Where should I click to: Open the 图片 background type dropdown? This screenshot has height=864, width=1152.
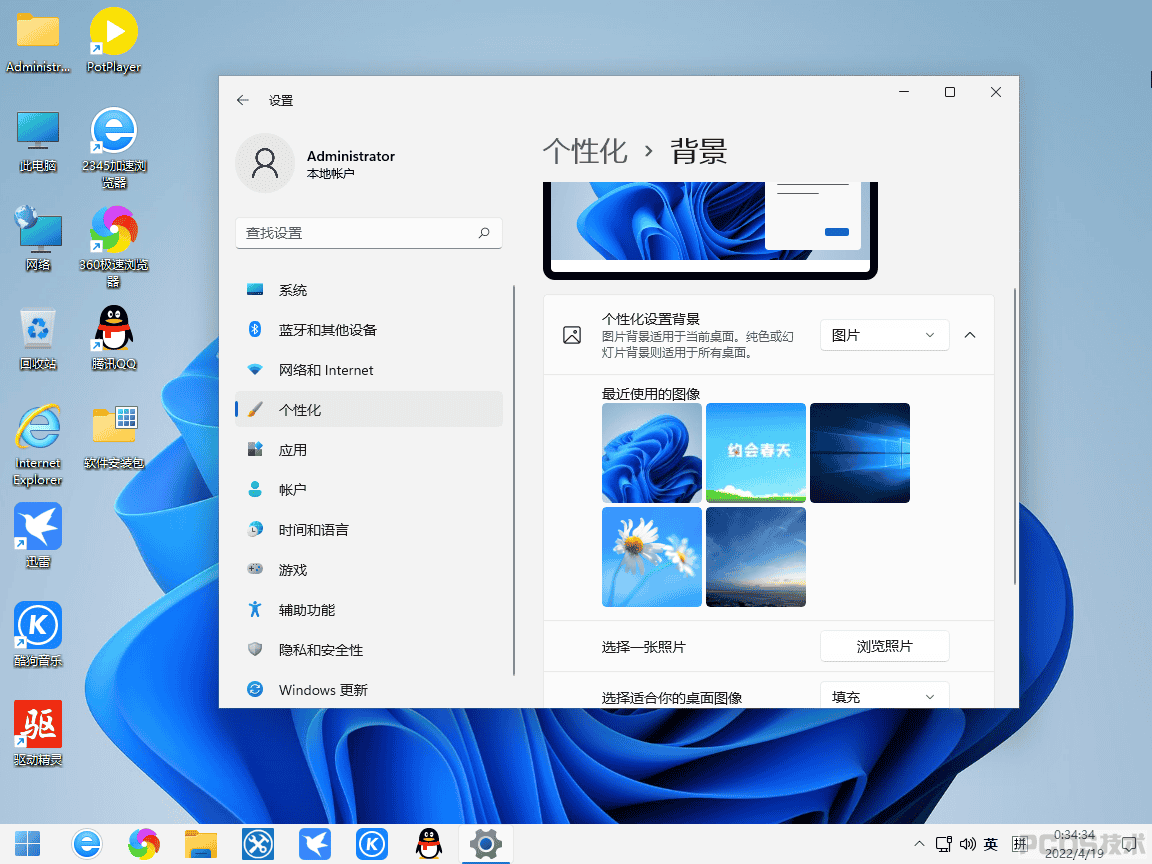[x=884, y=335]
